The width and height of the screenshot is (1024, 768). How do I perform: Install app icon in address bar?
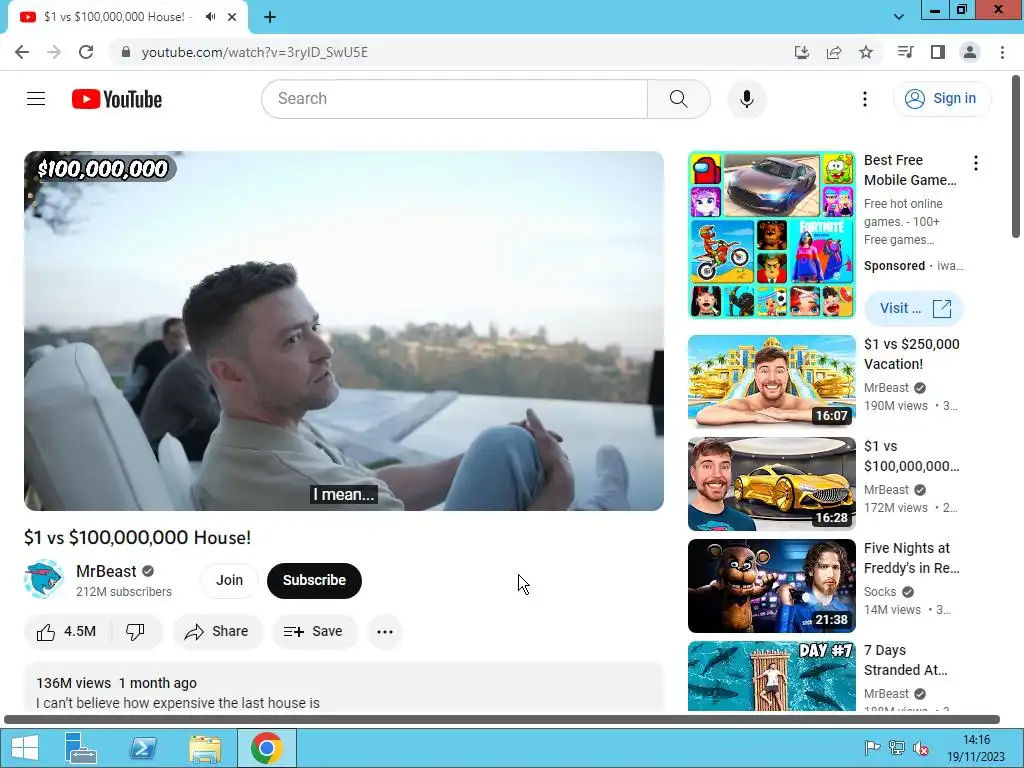(802, 52)
